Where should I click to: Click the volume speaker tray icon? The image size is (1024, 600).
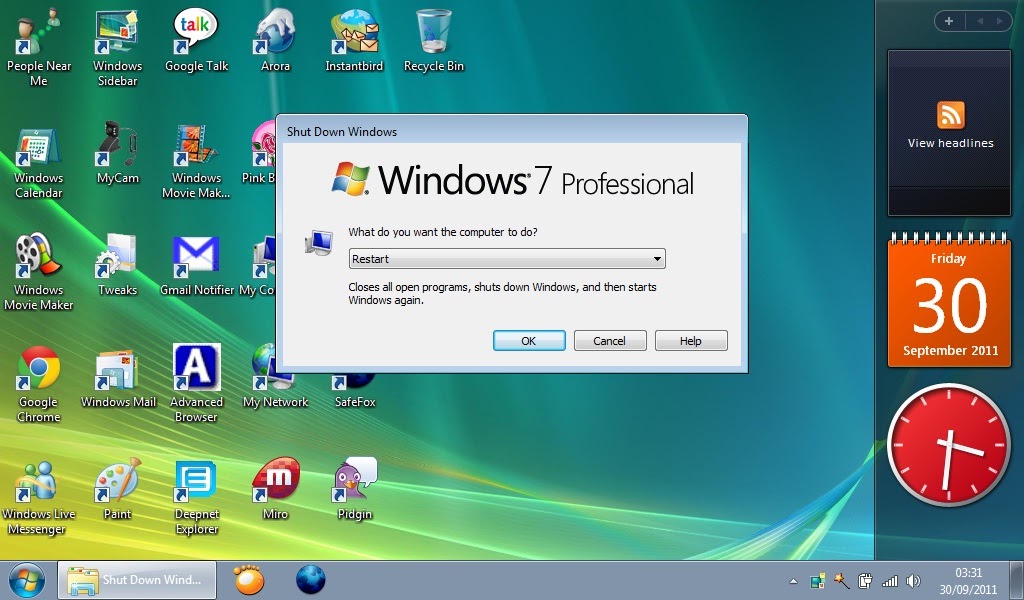click(x=914, y=580)
